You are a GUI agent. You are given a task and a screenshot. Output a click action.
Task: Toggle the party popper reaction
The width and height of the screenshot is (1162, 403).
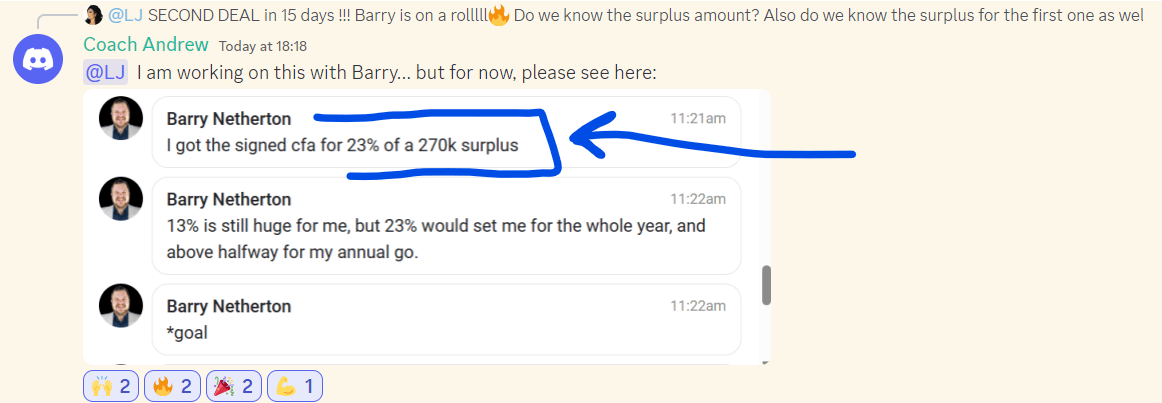234,386
